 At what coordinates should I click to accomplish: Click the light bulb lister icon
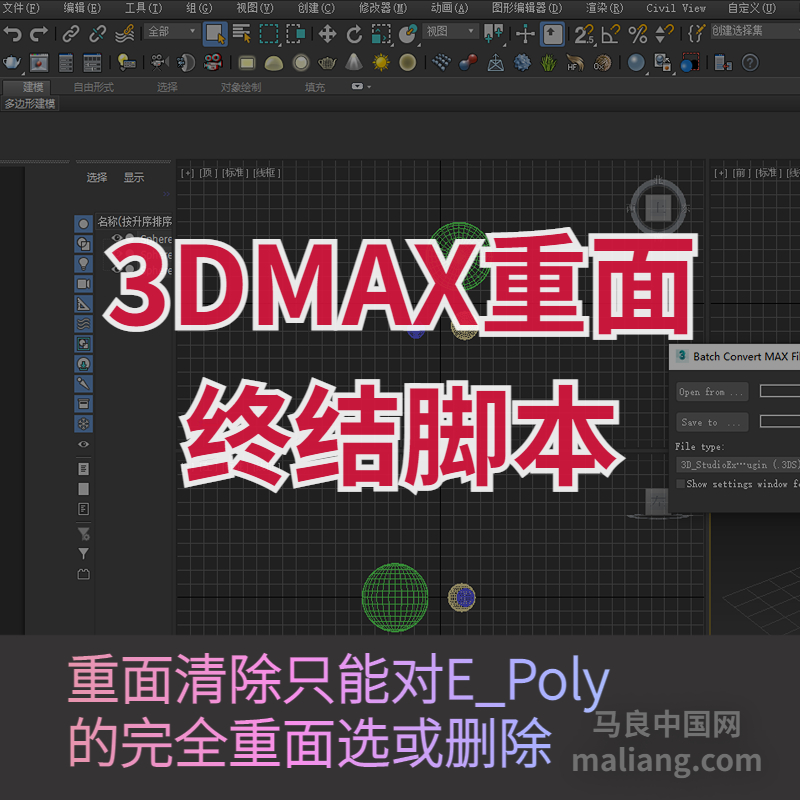pos(126,63)
